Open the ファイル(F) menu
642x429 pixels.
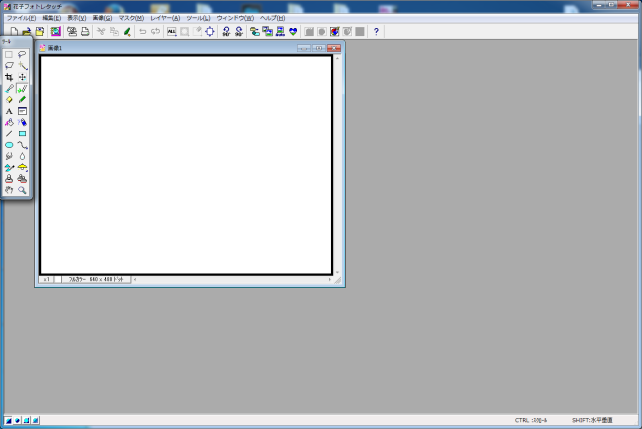pyautogui.click(x=21, y=18)
